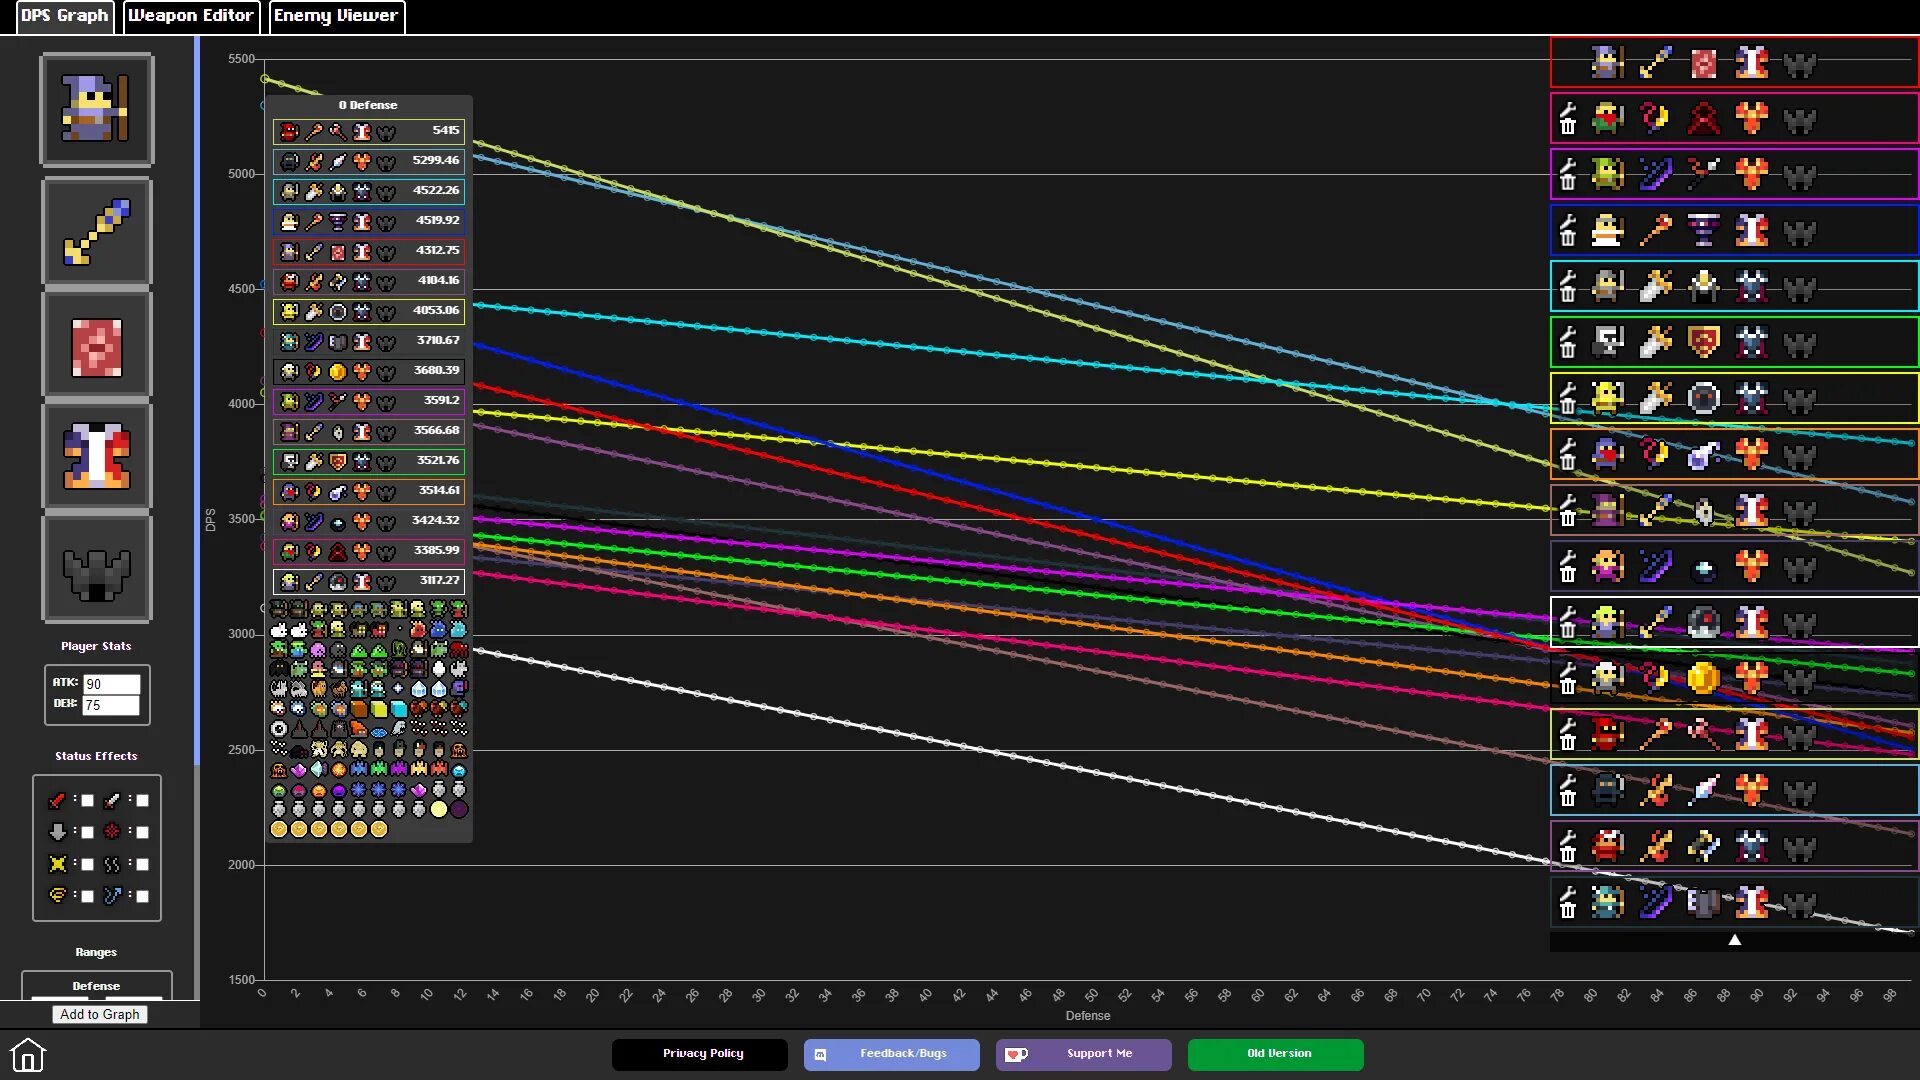Enable the red sword status effect checkbox
Viewport: 1920px width, 1080px height.
coord(87,801)
